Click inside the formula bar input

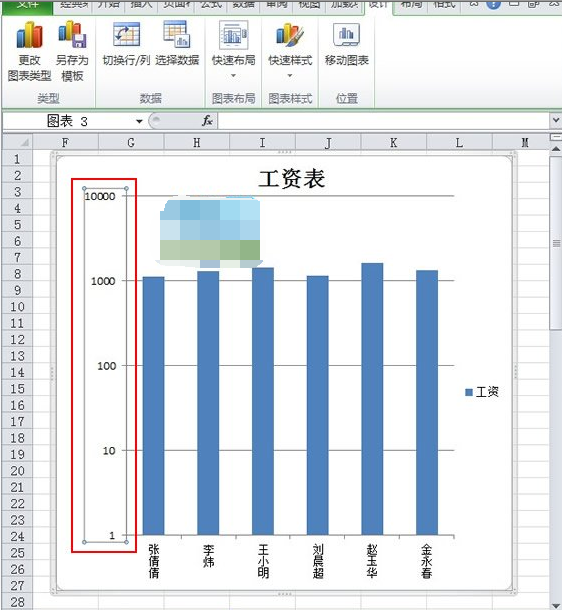click(383, 121)
